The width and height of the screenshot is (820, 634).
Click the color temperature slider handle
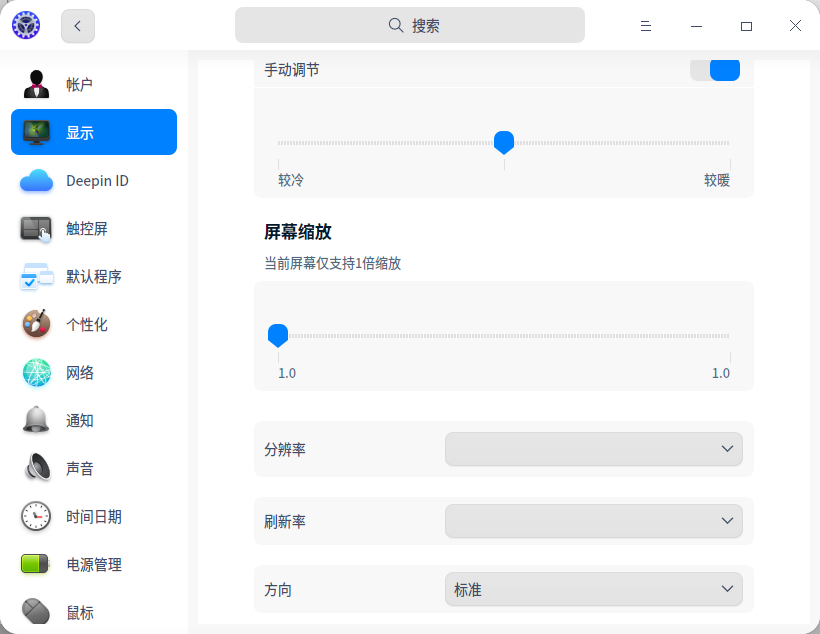click(504, 142)
